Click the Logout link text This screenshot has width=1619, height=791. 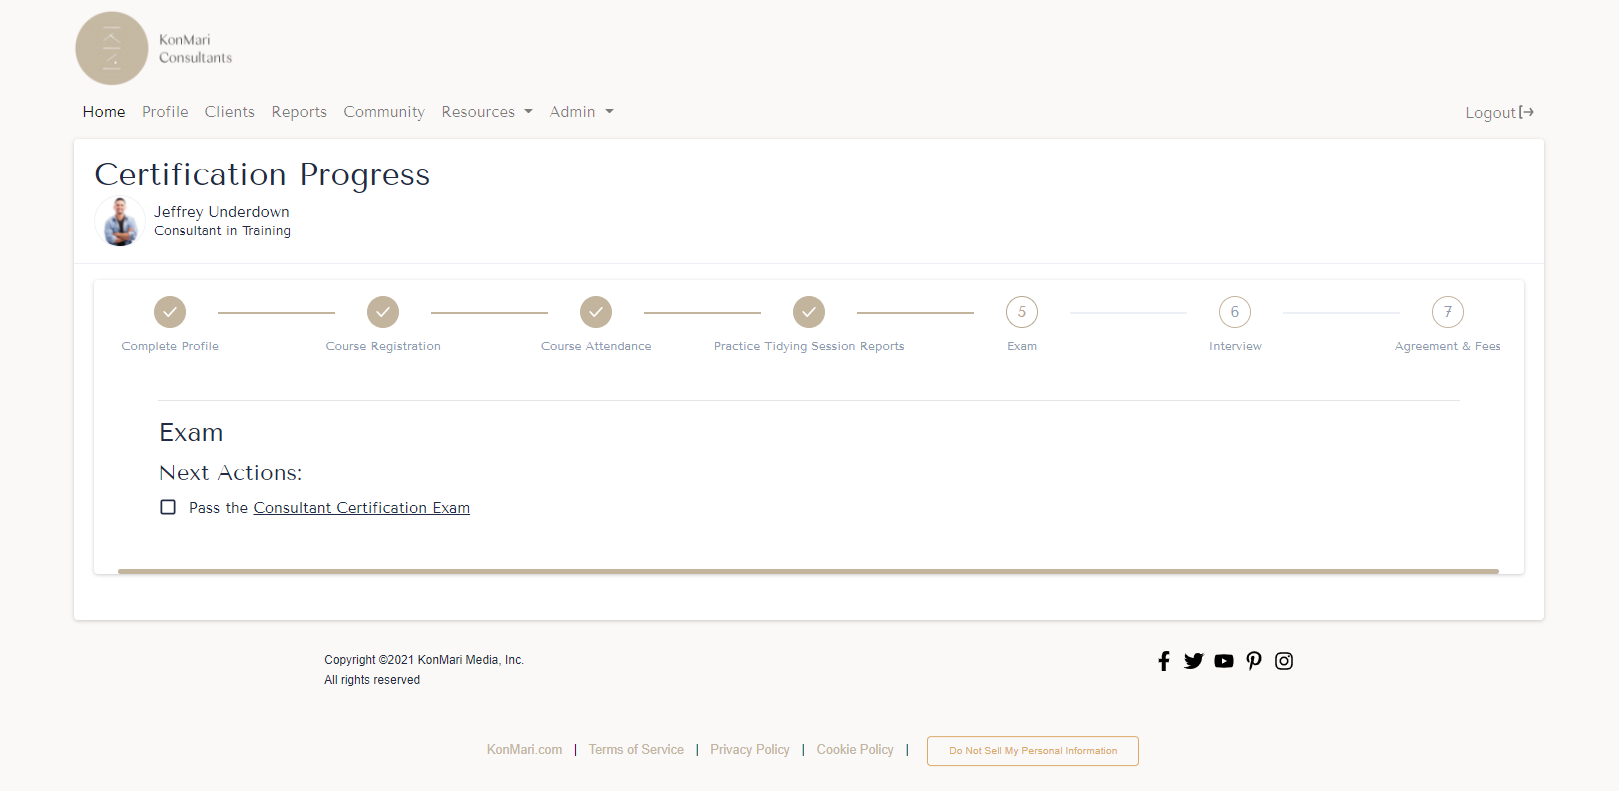coord(1491,113)
